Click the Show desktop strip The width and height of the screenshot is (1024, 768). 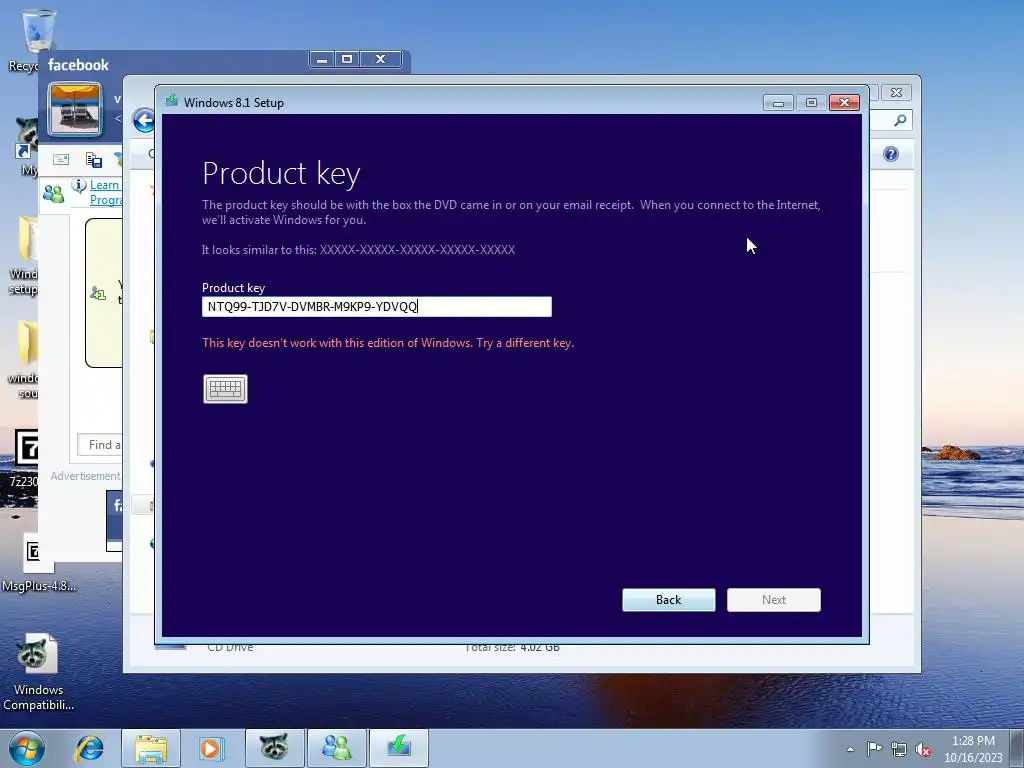(1018, 748)
